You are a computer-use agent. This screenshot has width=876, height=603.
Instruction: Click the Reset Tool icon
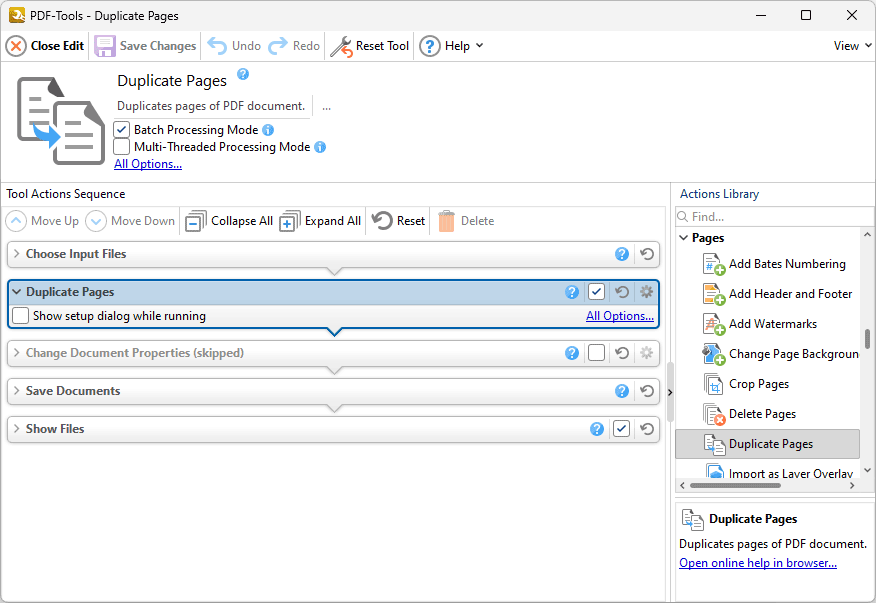coord(342,45)
